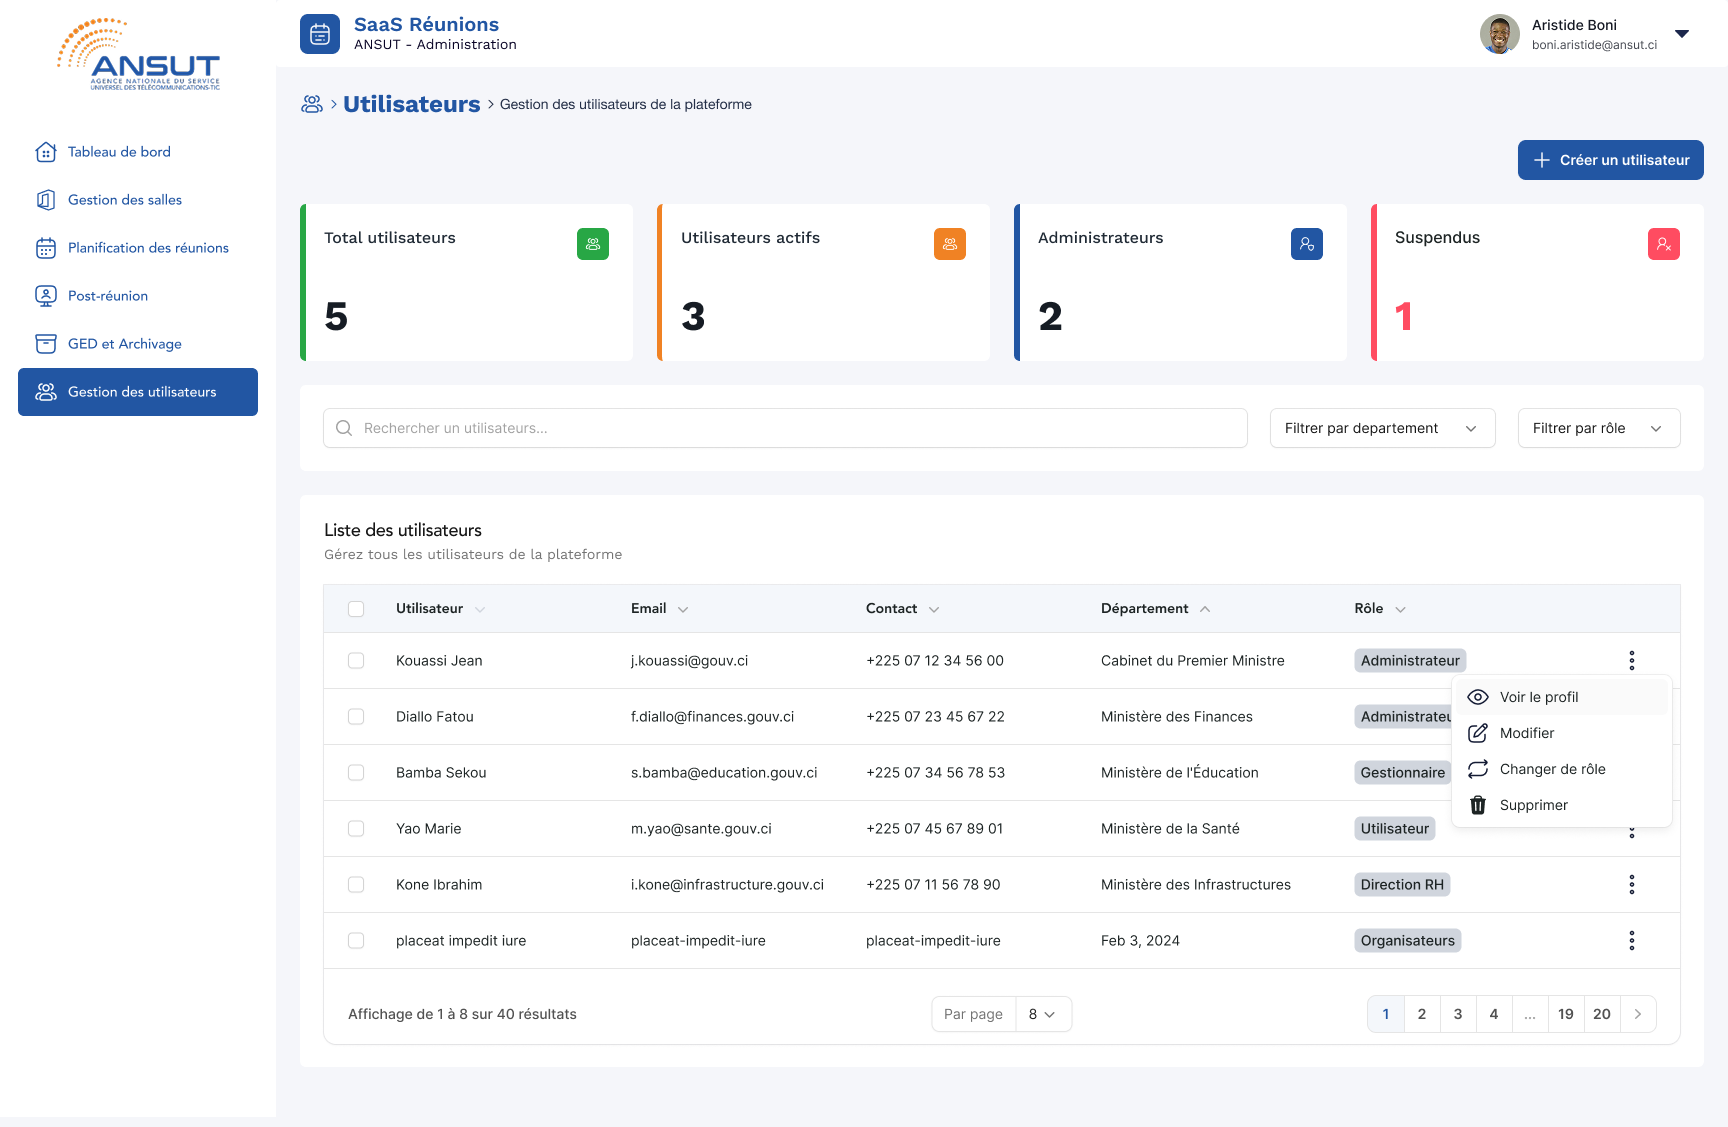Choose Changer de rôle from context menu

pyautogui.click(x=1562, y=769)
